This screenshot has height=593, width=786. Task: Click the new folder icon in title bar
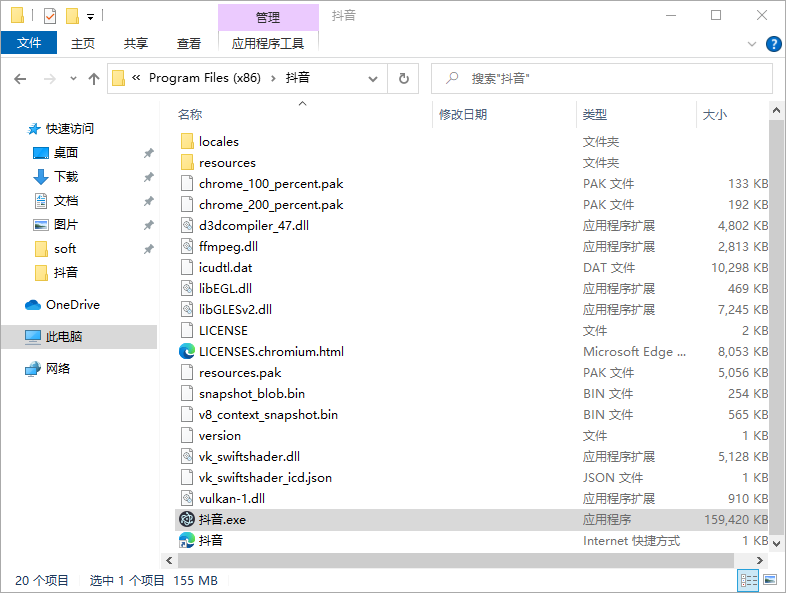pyautogui.click(x=73, y=16)
